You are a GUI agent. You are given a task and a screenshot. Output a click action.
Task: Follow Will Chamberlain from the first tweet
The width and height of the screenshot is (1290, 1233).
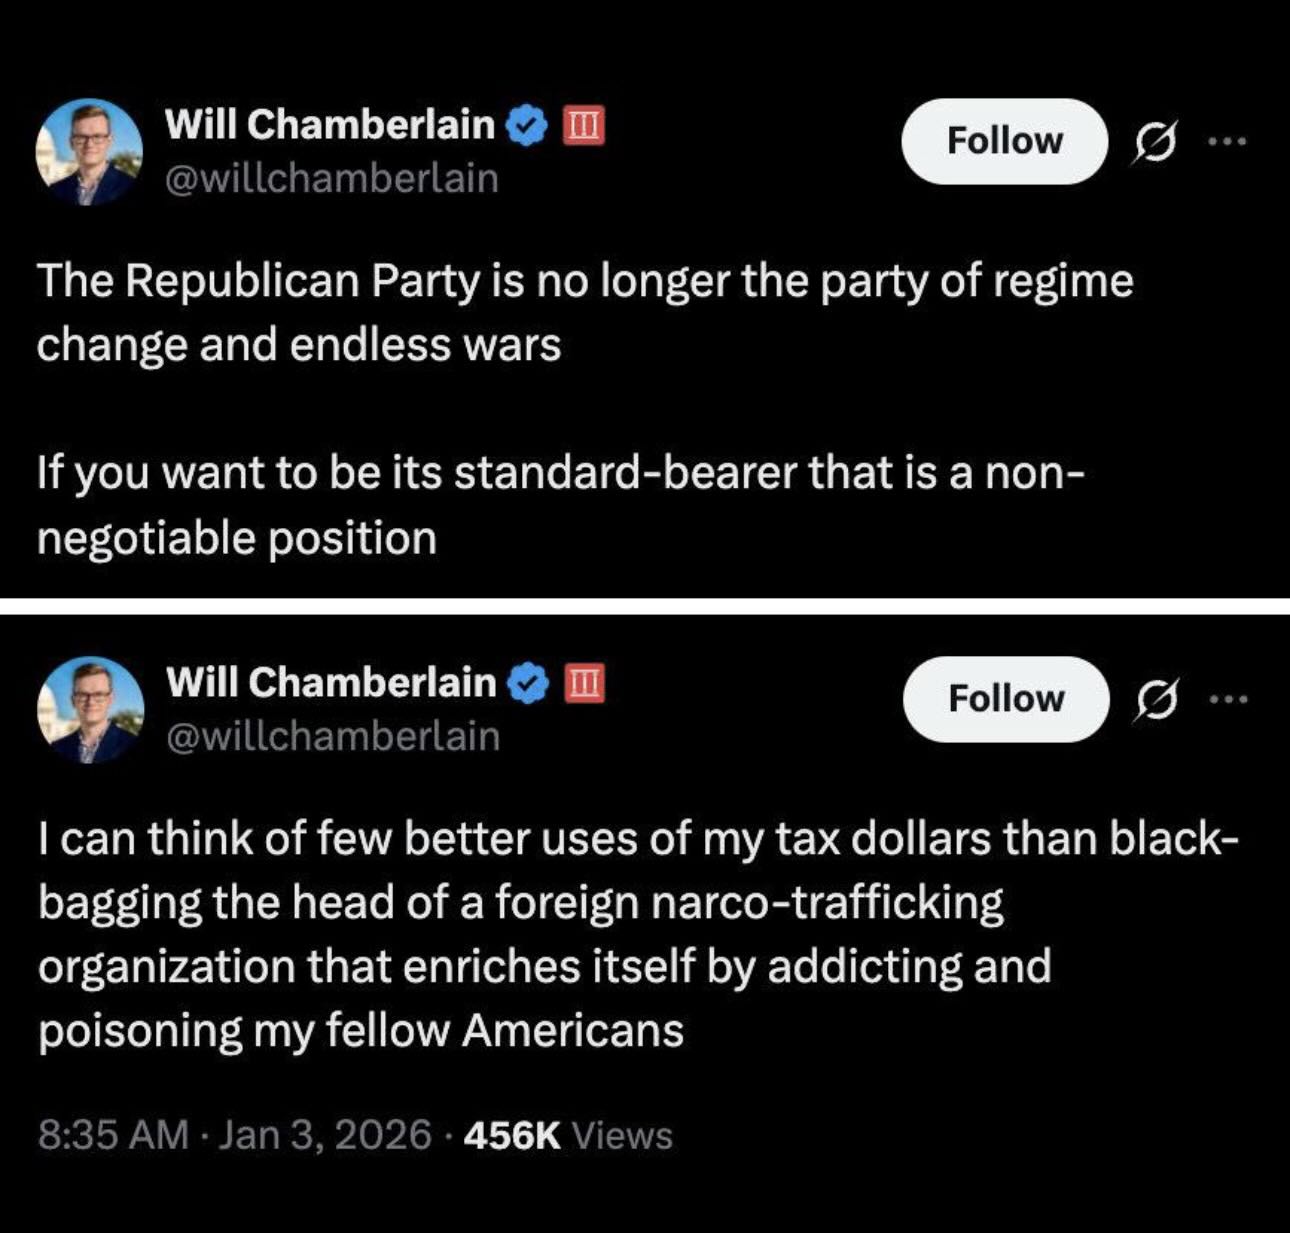pyautogui.click(x=1004, y=140)
